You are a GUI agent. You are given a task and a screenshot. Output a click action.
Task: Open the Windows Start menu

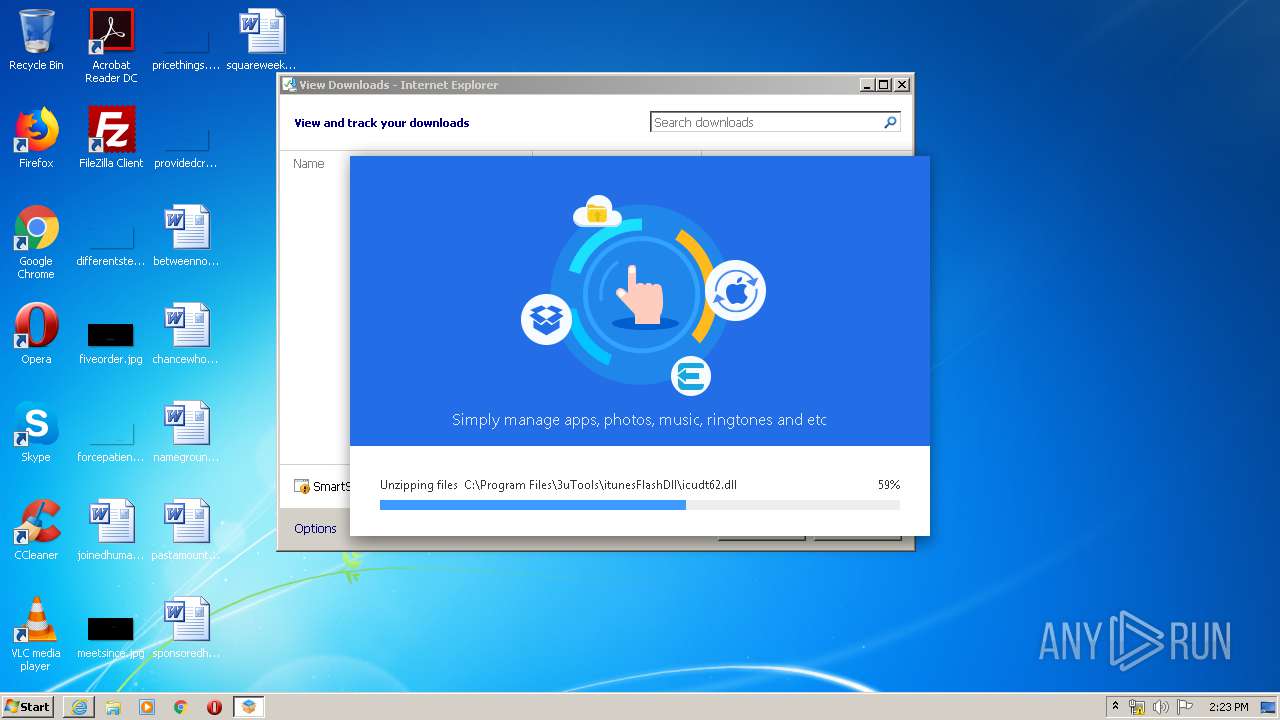tap(27, 706)
